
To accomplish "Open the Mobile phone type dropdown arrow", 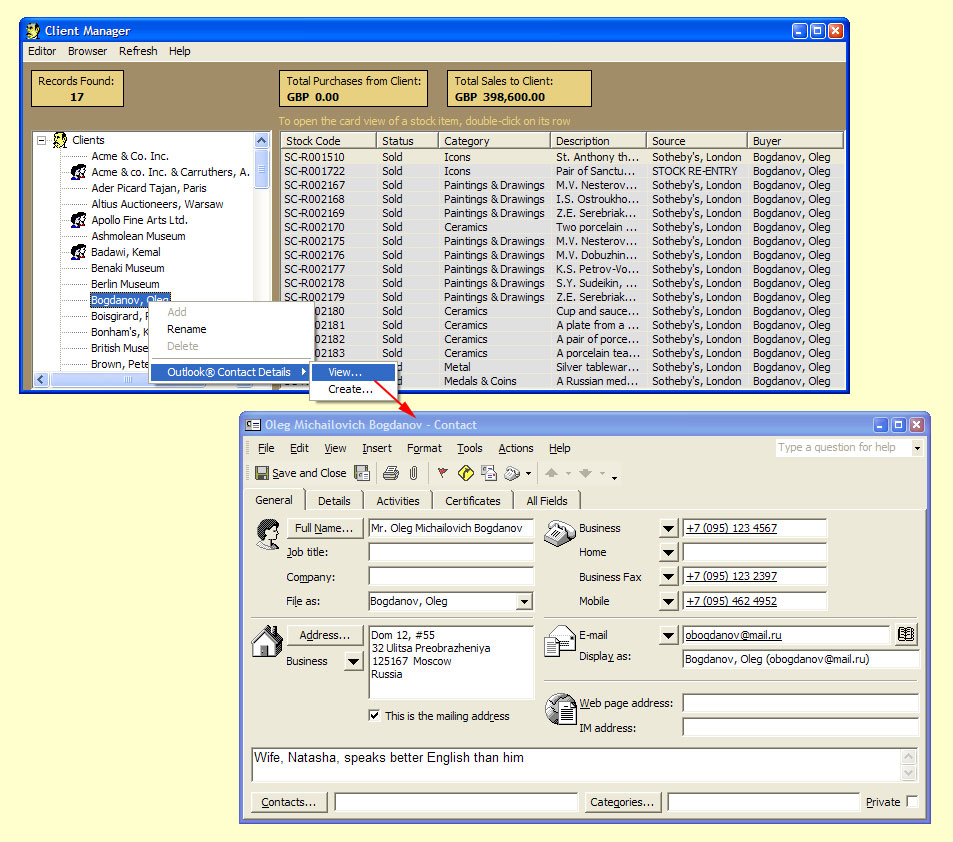I will pos(668,601).
